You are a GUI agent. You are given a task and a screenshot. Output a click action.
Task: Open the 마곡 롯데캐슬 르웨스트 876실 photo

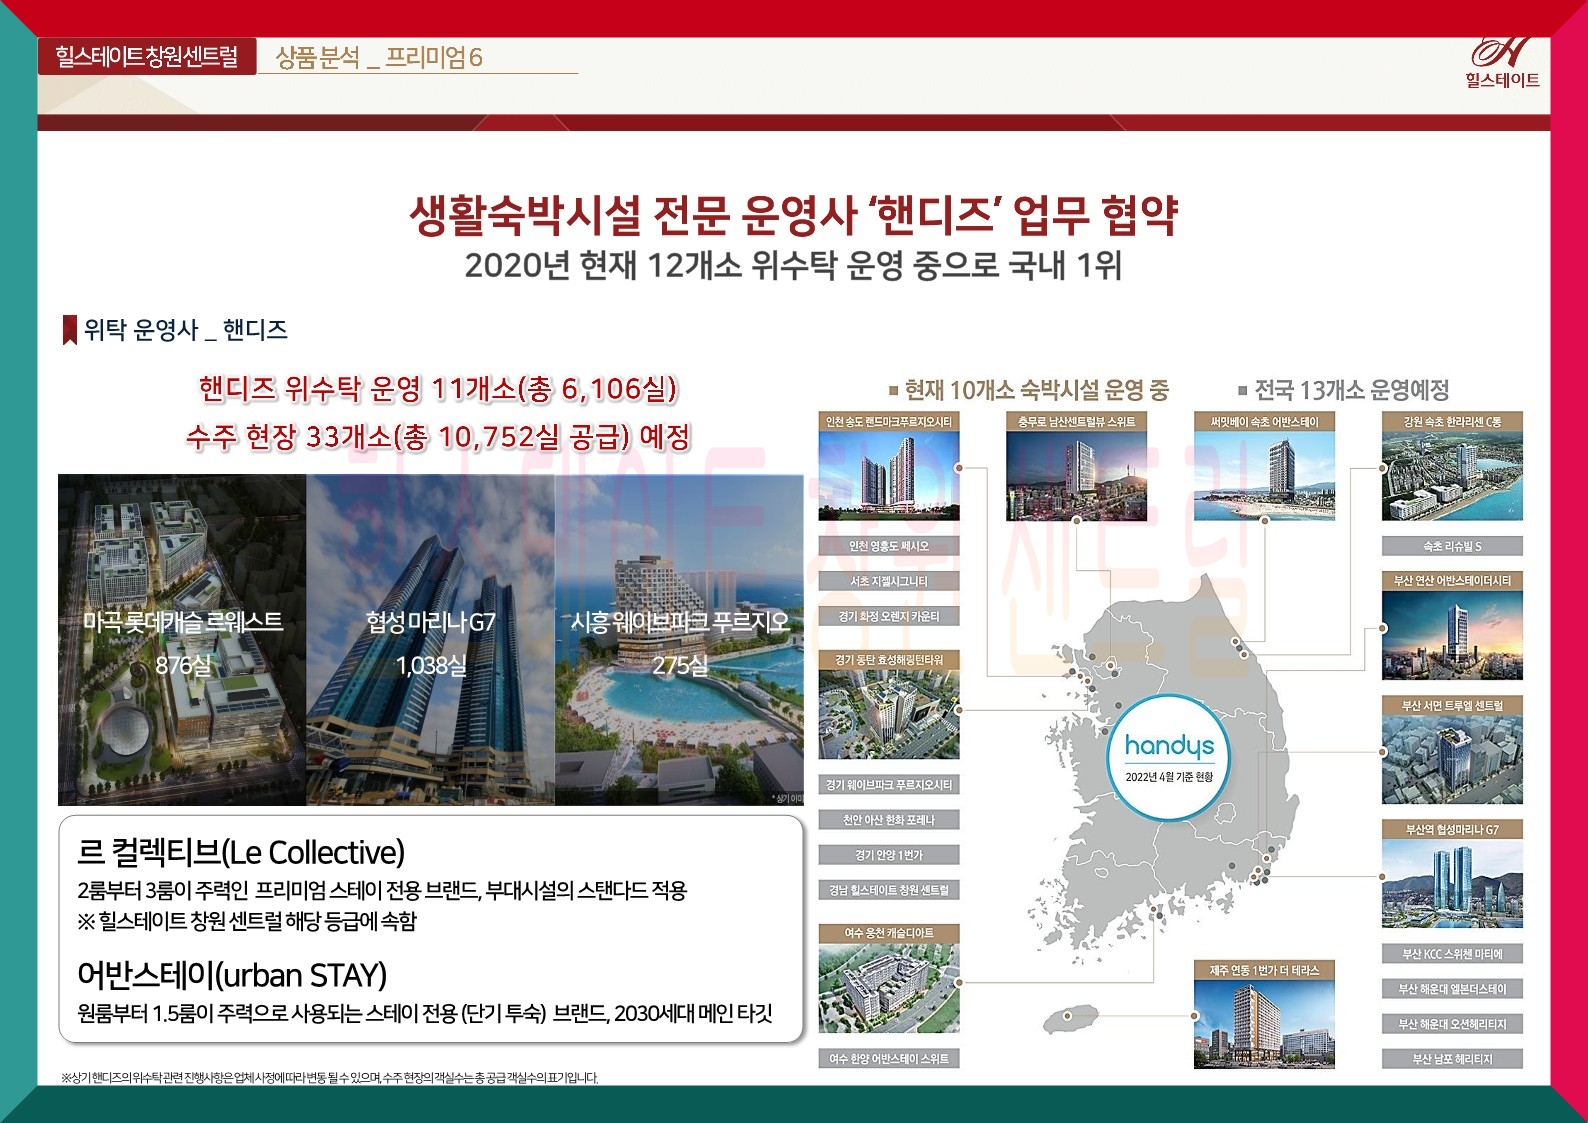[182, 640]
